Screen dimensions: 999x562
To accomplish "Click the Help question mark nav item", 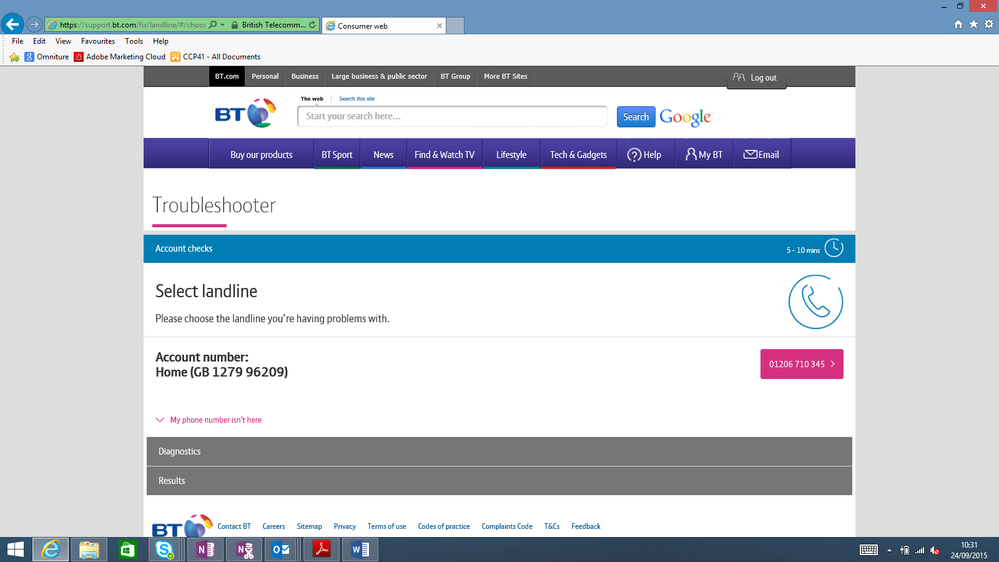I will click(644, 155).
